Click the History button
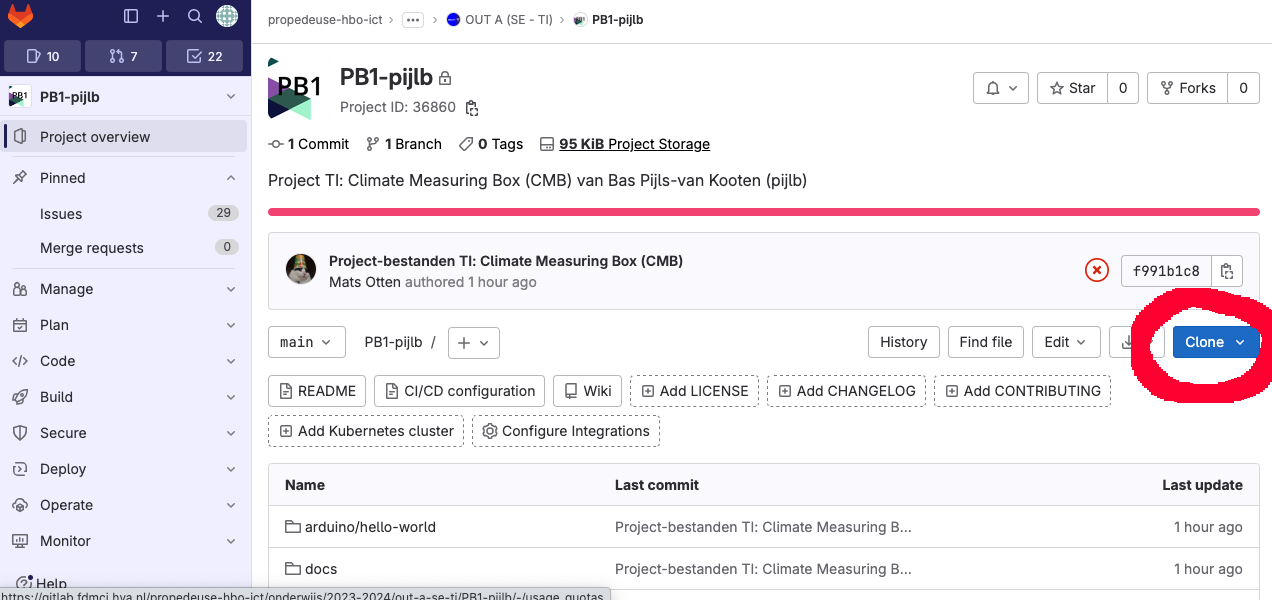Image resolution: width=1272 pixels, height=600 pixels. coord(904,342)
